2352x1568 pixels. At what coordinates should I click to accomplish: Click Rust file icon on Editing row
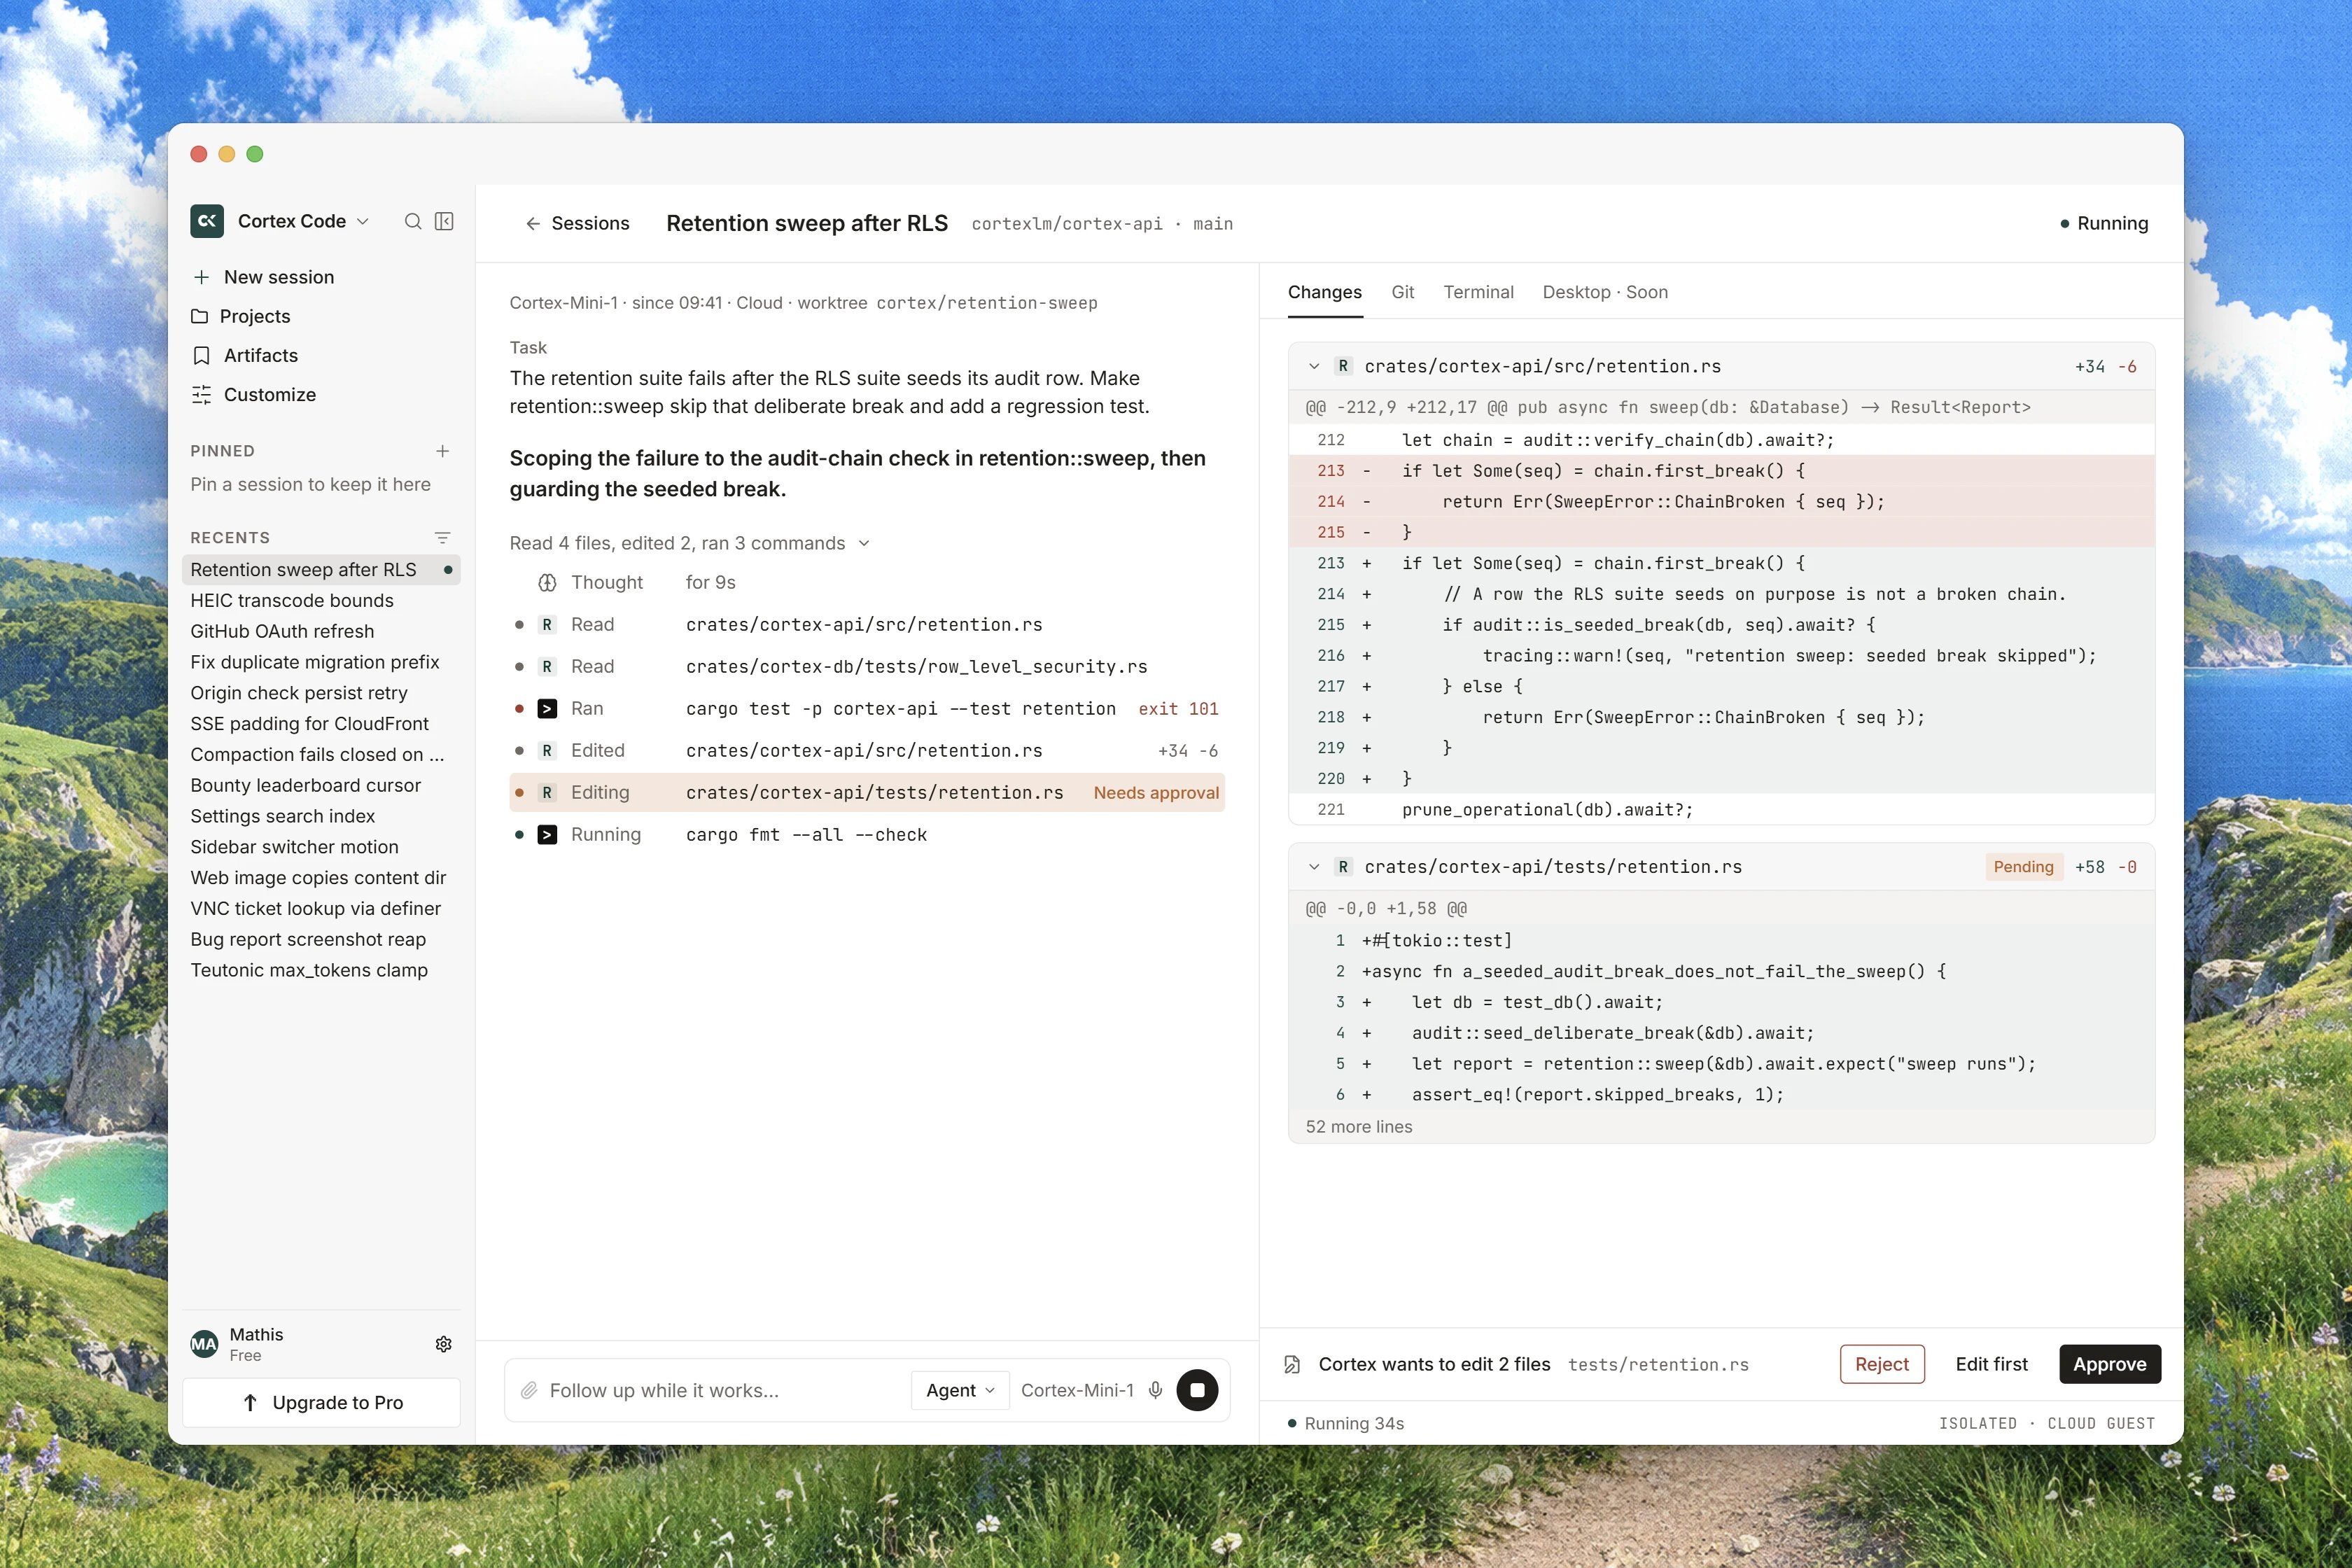click(x=547, y=793)
